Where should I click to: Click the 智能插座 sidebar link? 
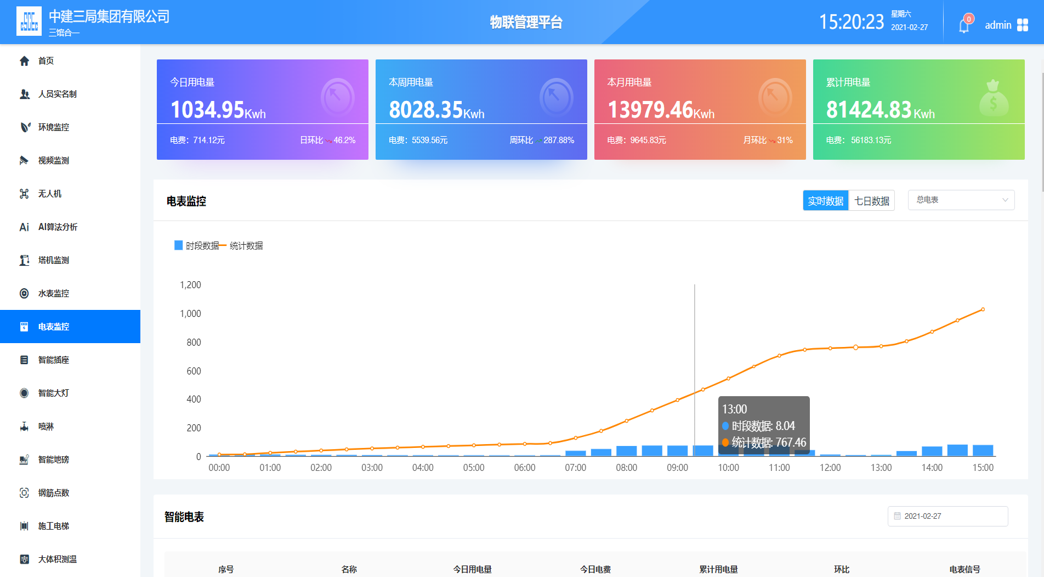tap(53, 360)
